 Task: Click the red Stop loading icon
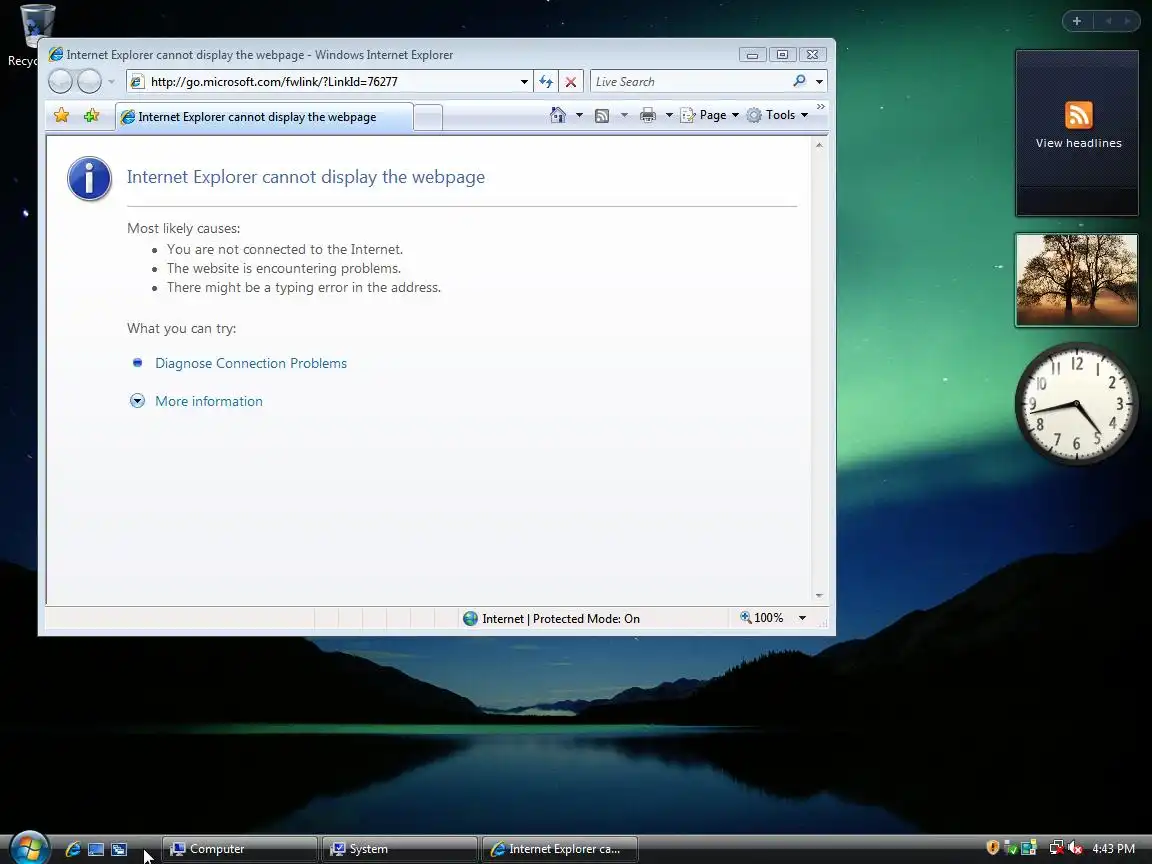click(x=571, y=82)
